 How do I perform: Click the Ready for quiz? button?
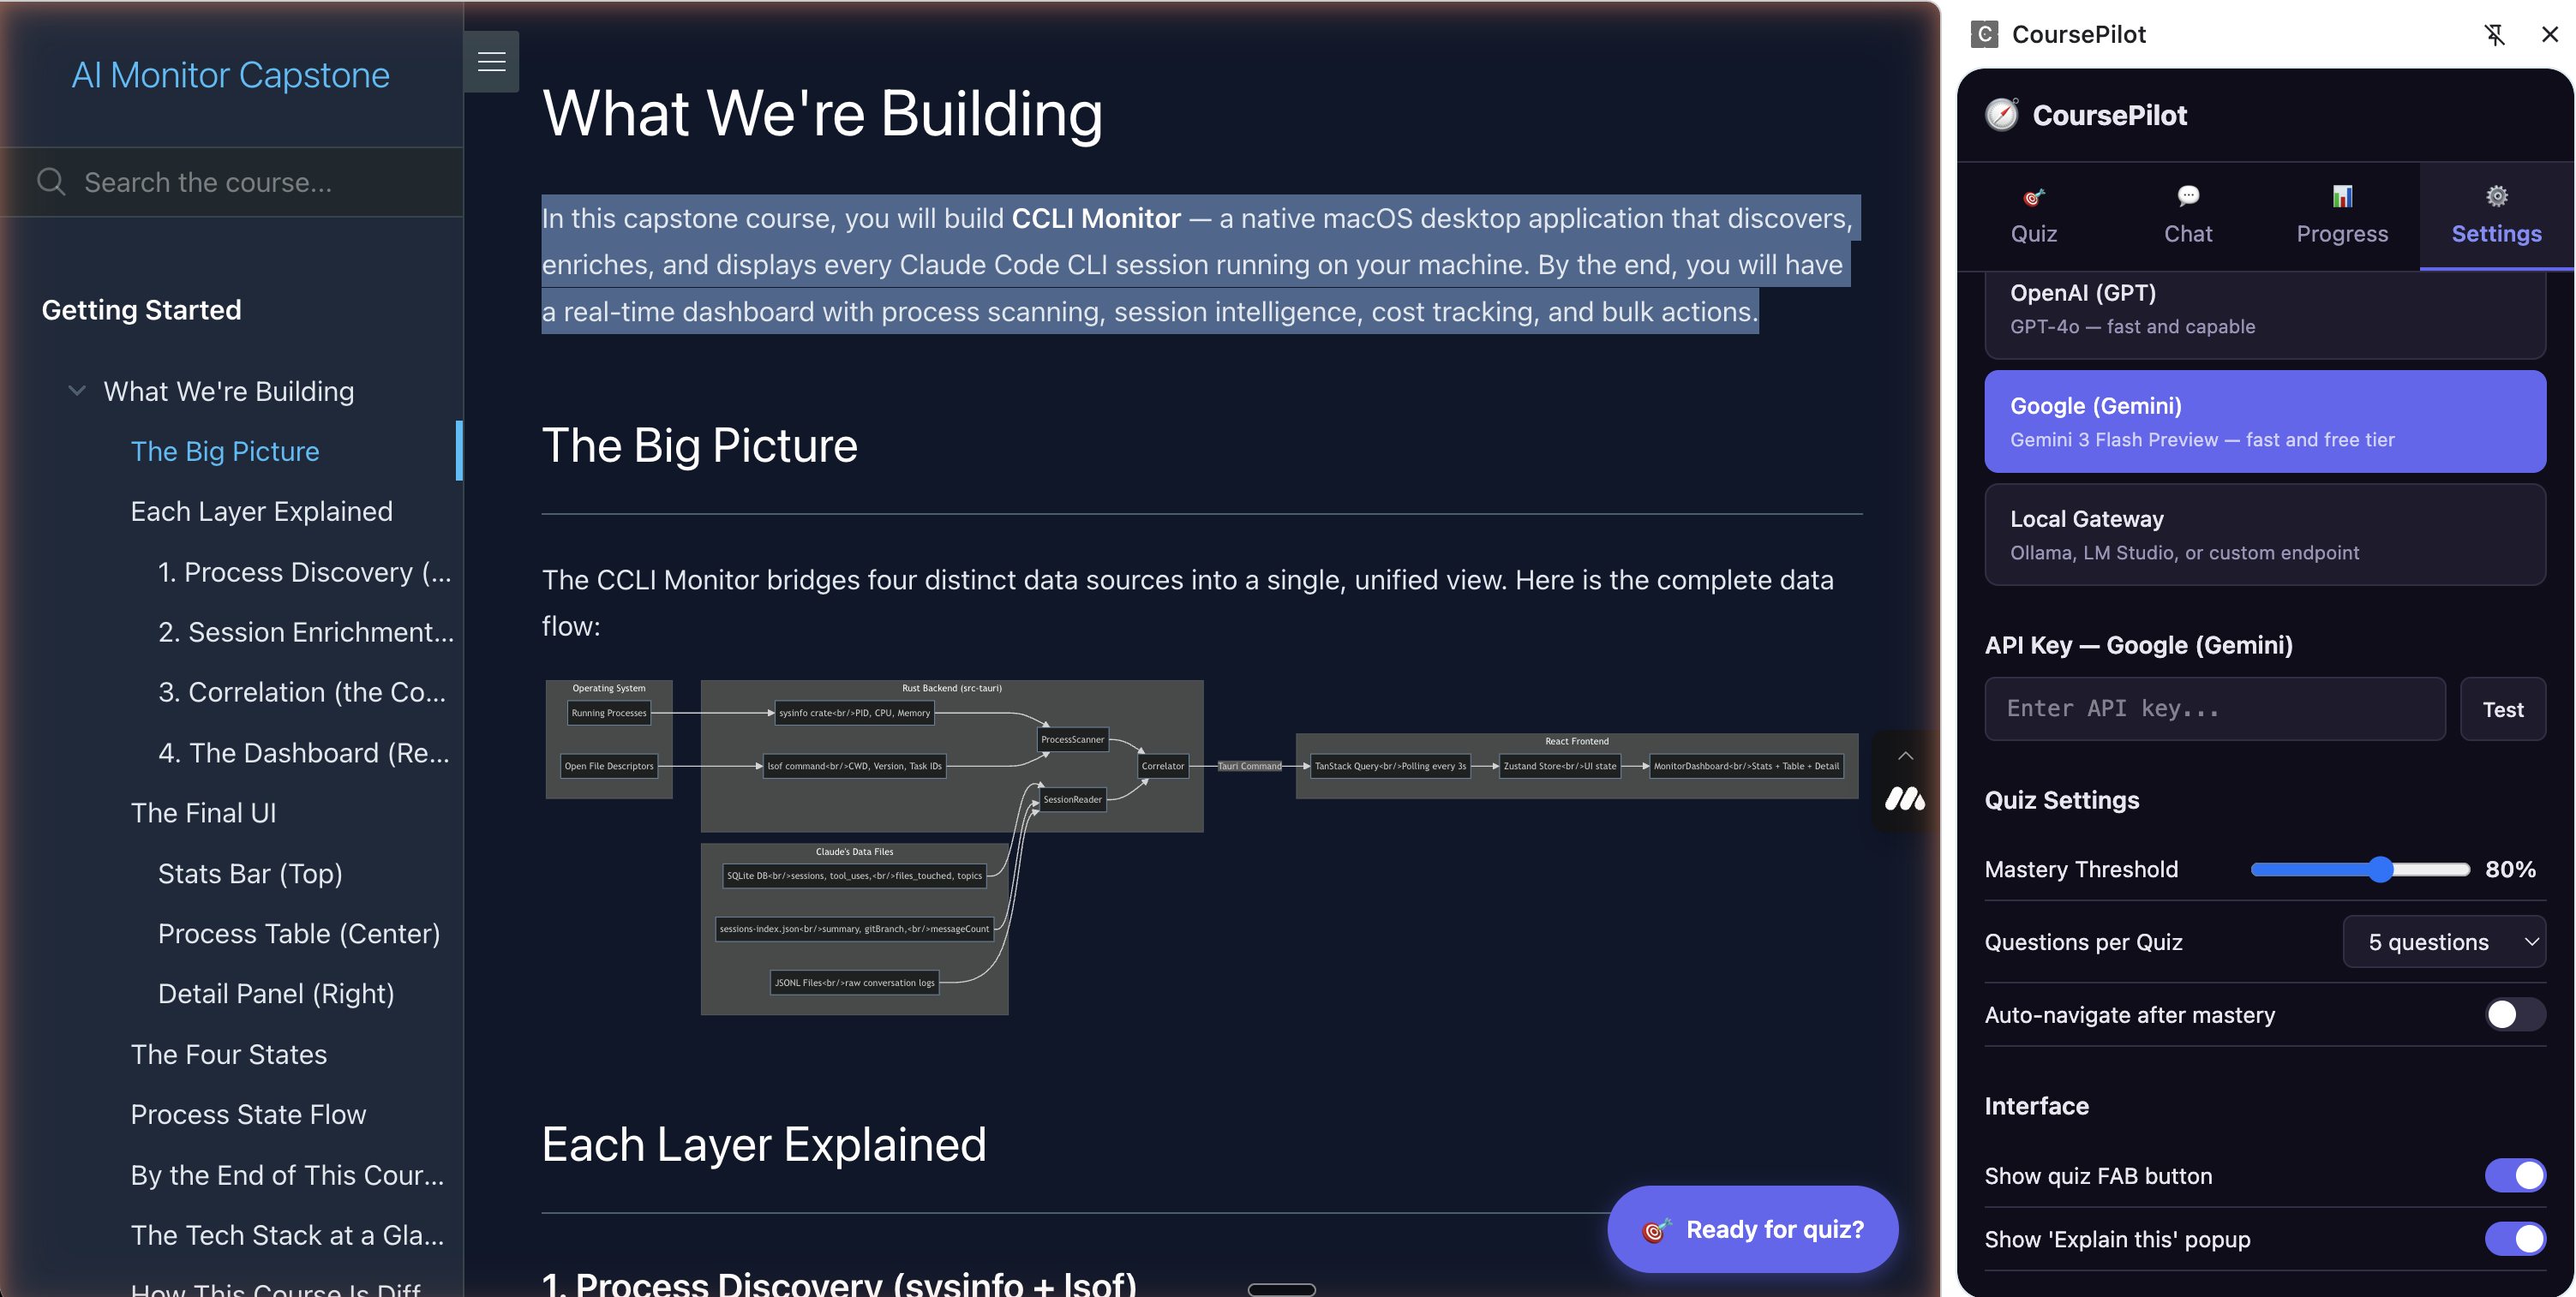tap(1752, 1229)
